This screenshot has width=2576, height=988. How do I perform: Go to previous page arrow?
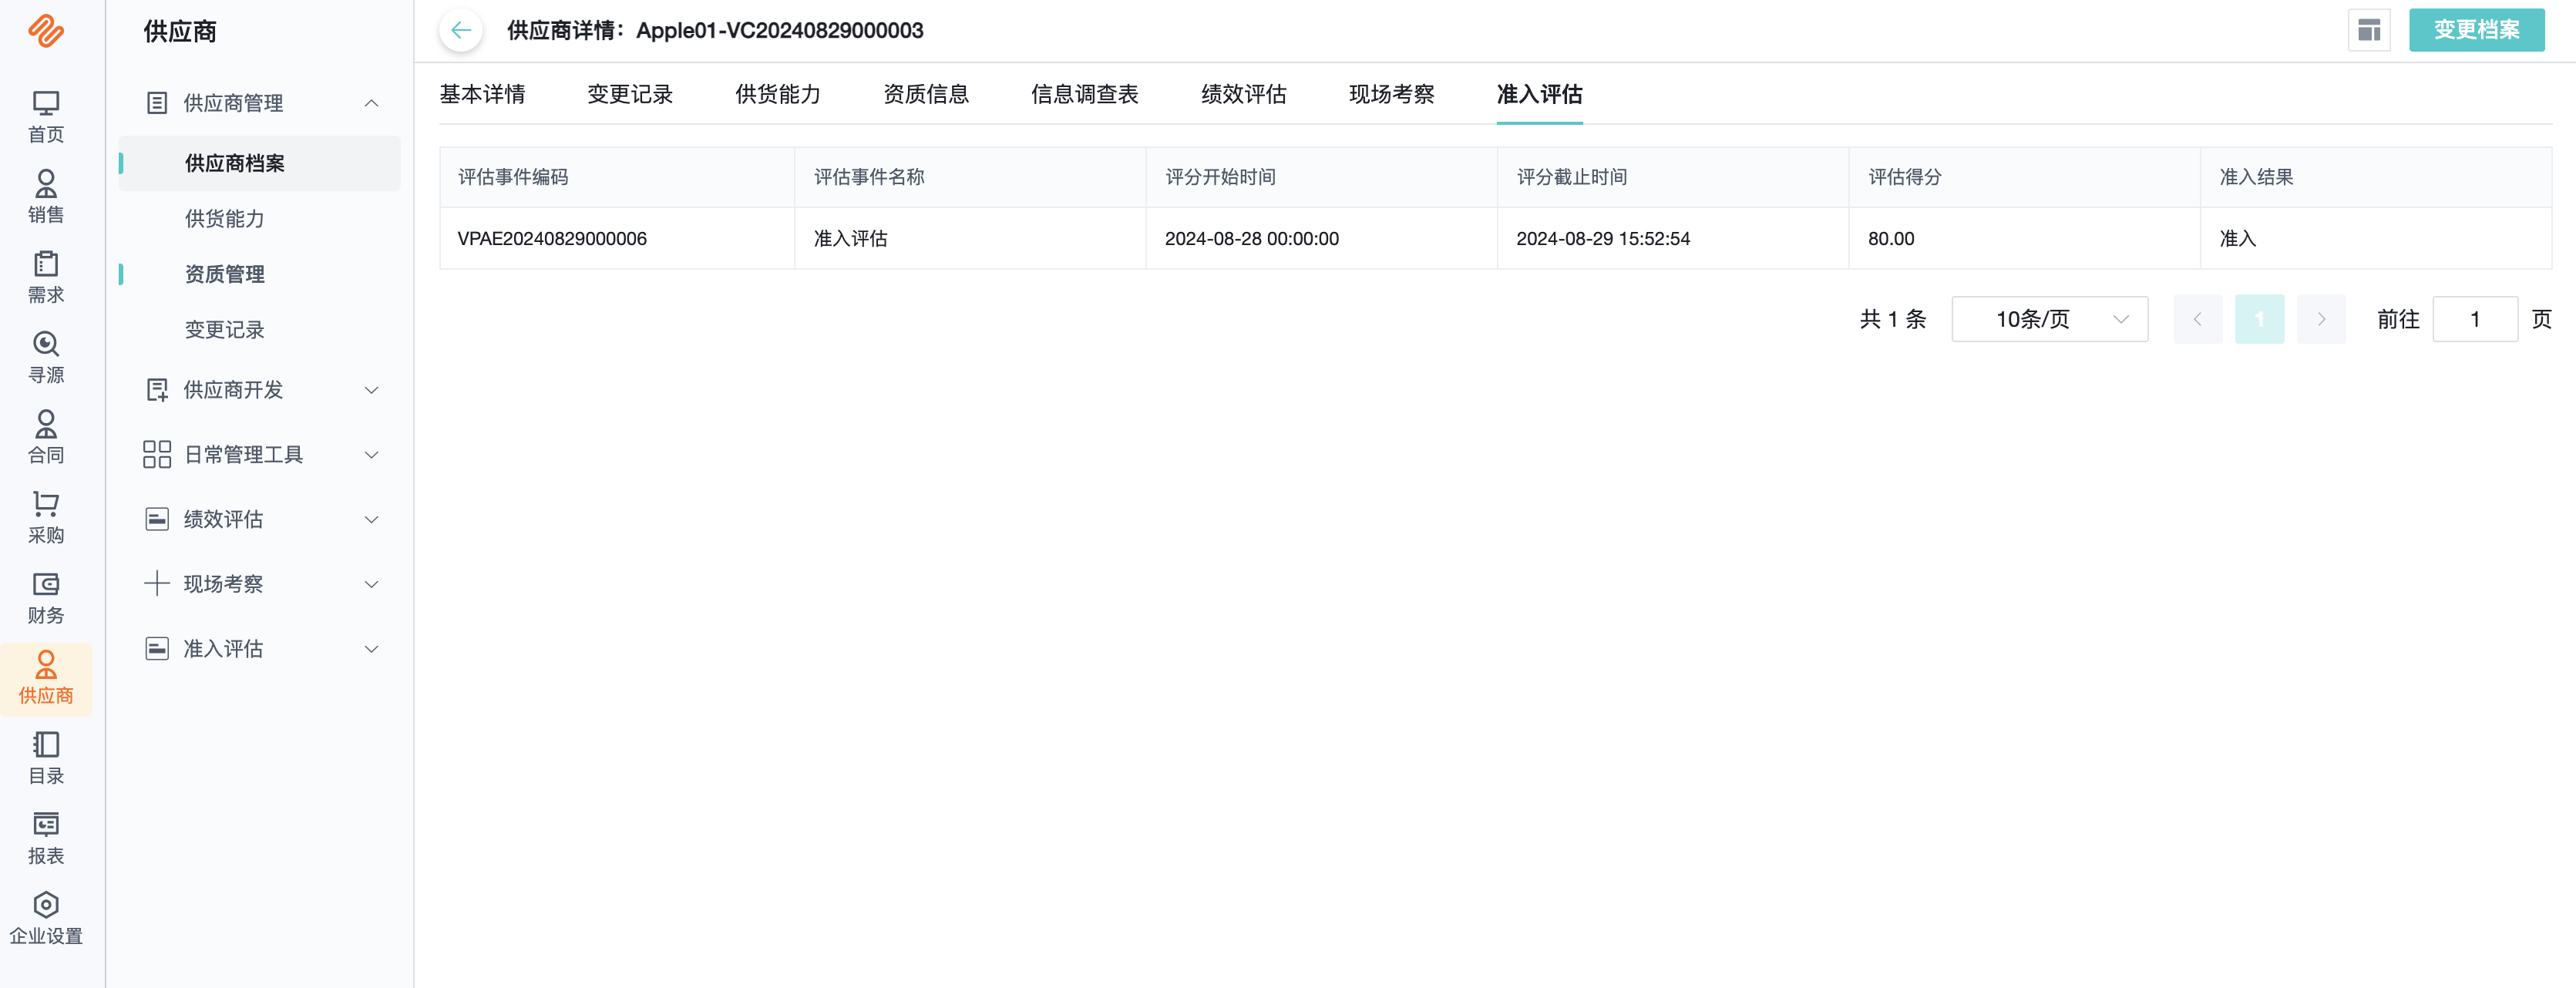tap(2198, 319)
